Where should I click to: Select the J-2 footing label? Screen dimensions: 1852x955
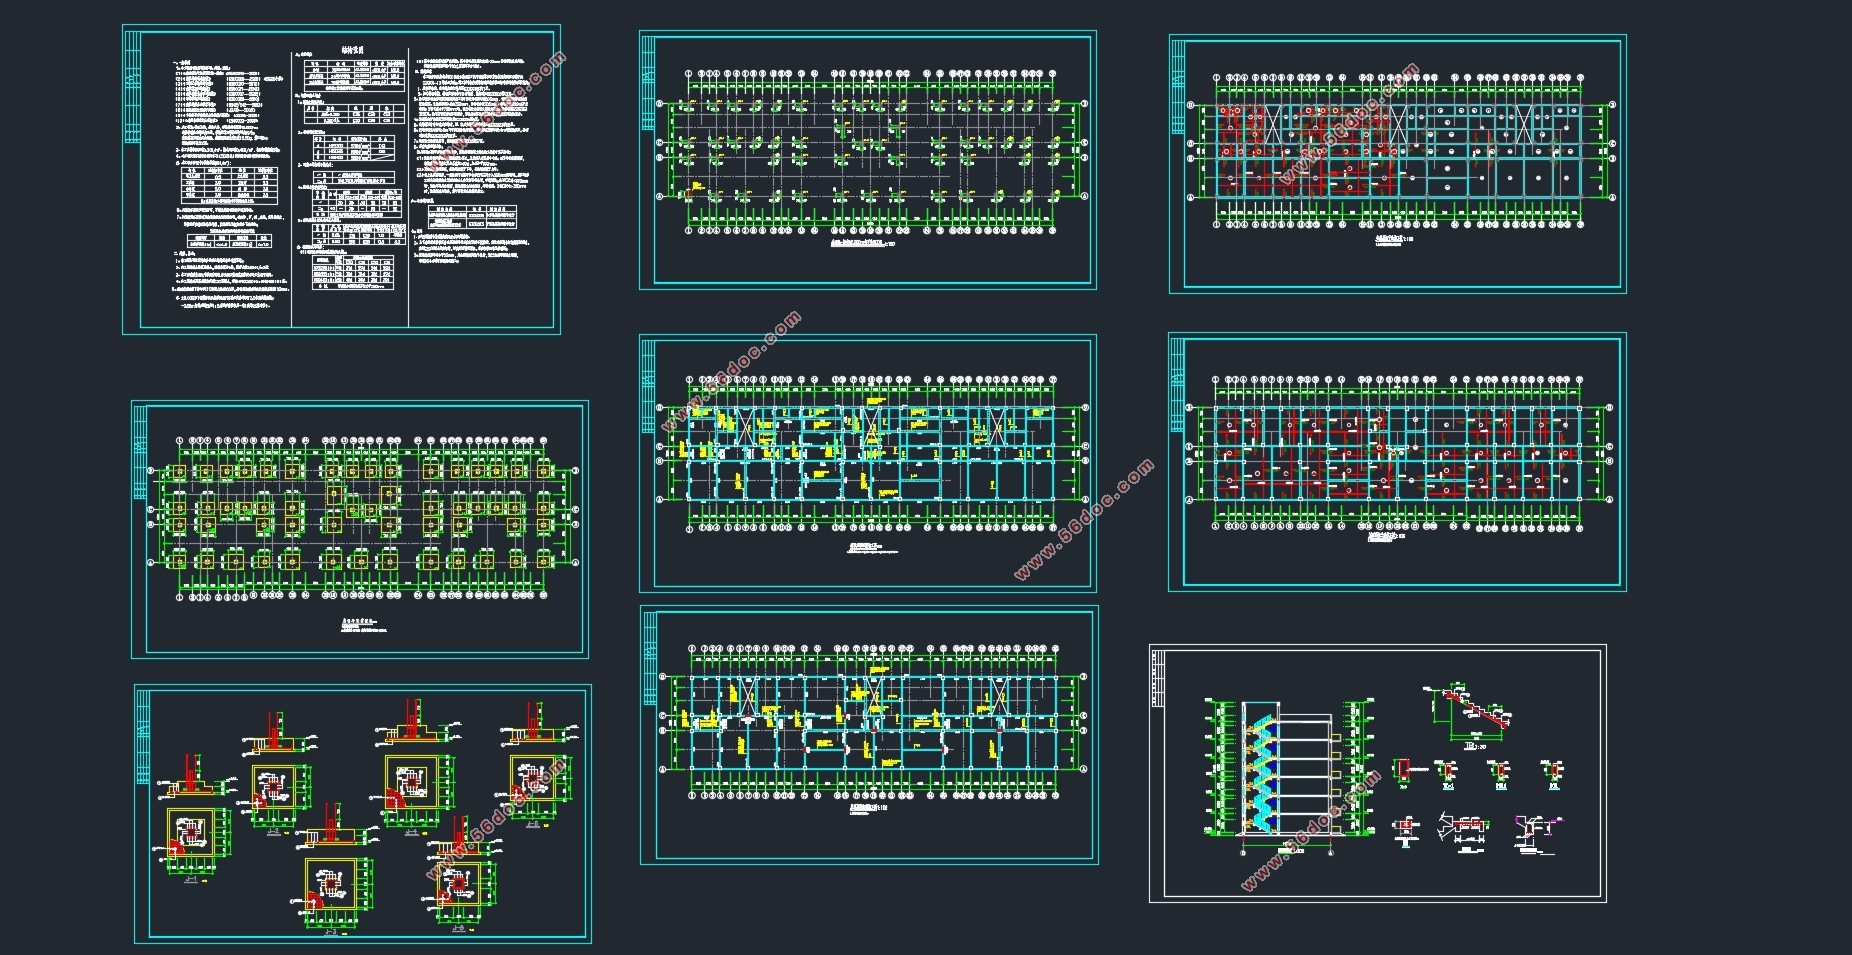pyautogui.click(x=272, y=831)
